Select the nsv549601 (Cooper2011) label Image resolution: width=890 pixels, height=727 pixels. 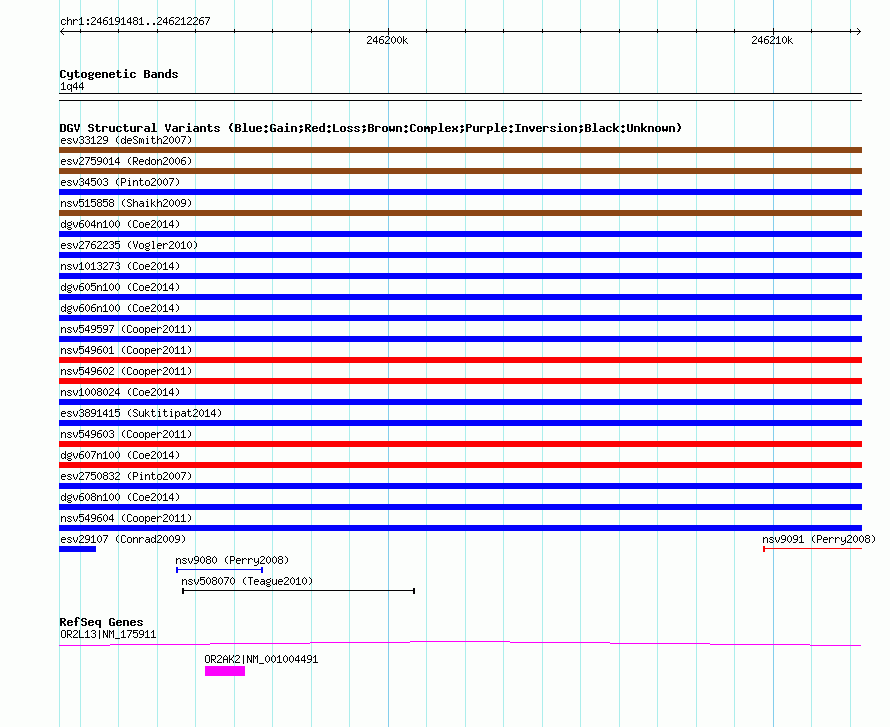tap(126, 350)
